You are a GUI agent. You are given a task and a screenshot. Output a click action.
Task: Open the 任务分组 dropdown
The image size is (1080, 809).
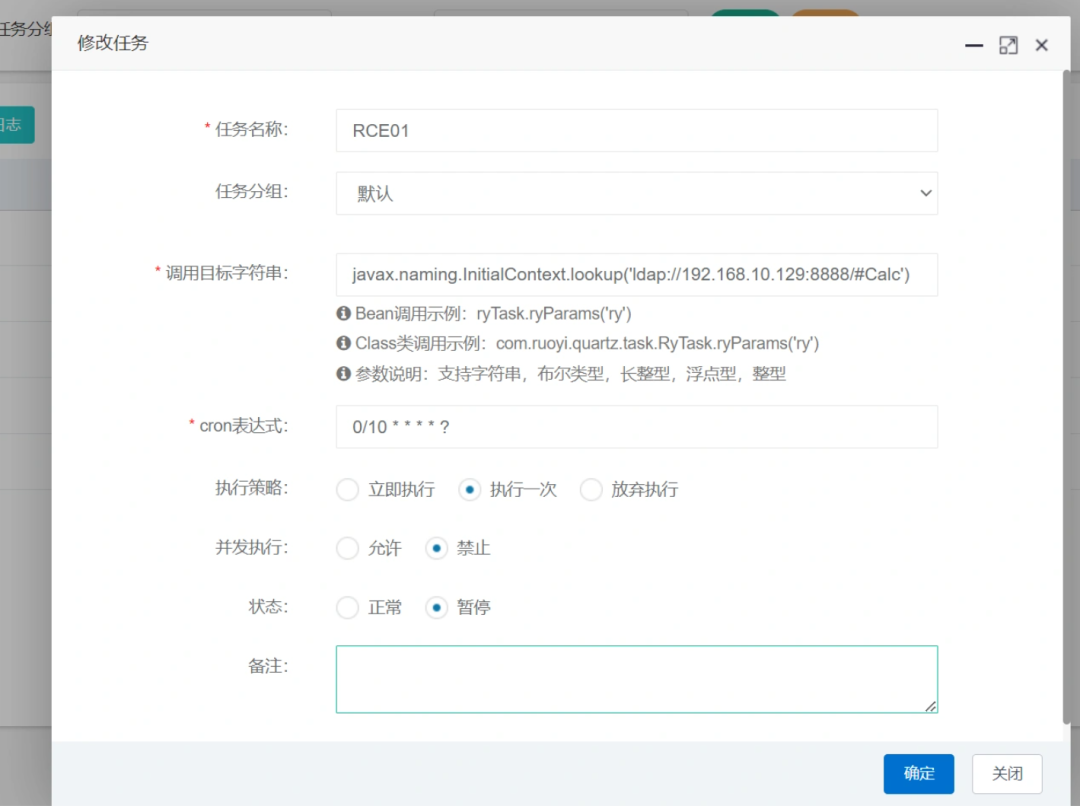click(x=636, y=193)
